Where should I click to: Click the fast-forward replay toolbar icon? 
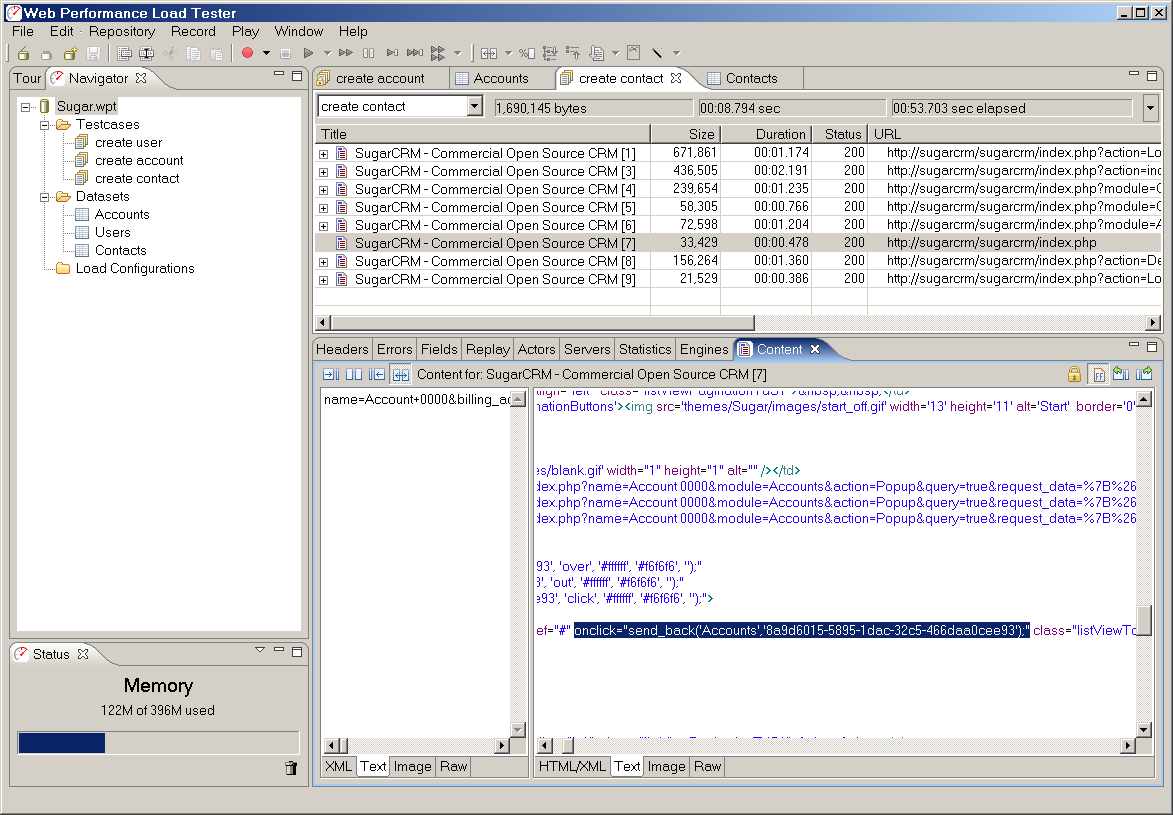[346, 53]
